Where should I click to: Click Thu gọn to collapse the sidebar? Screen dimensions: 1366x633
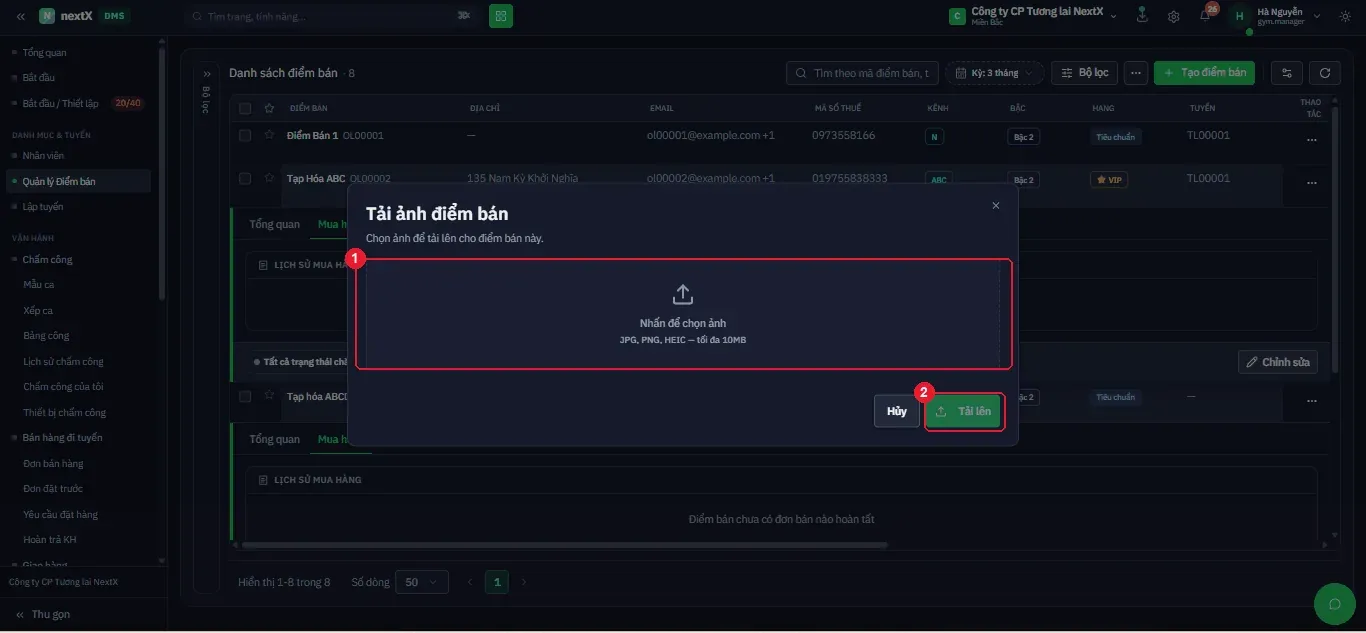click(43, 614)
